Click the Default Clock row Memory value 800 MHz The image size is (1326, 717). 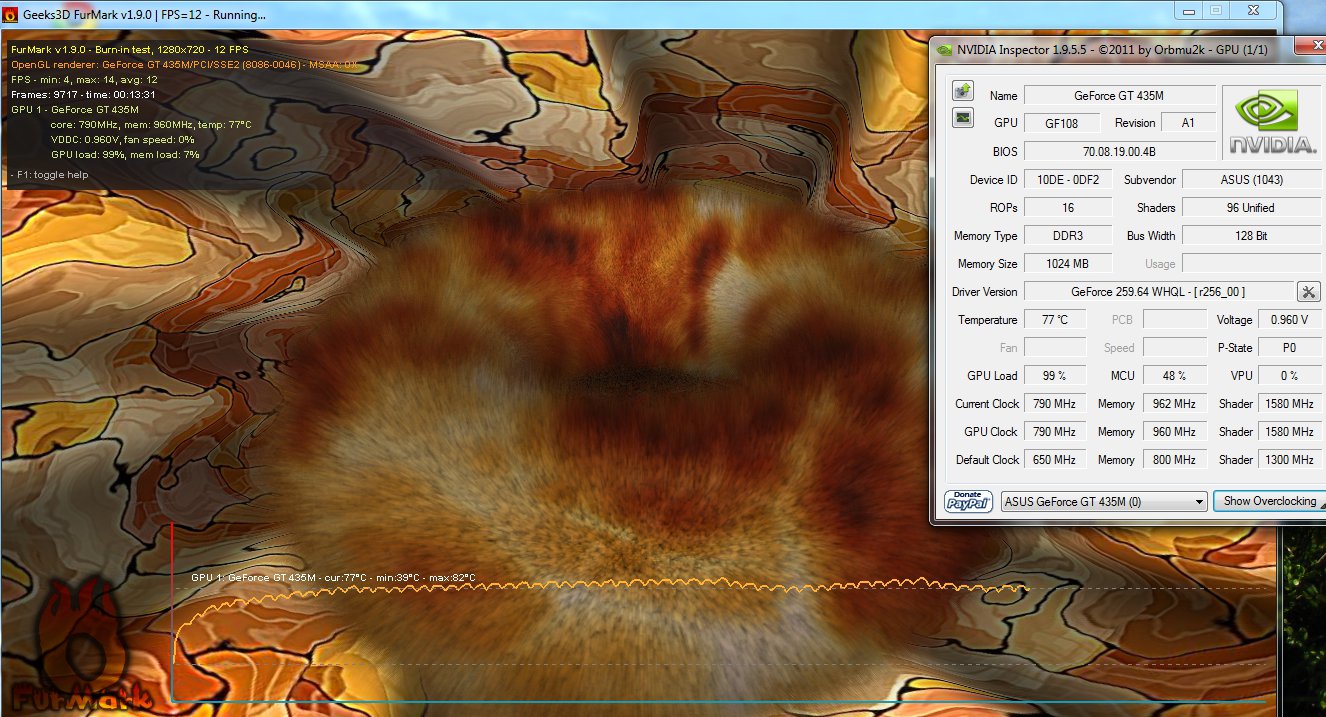(1175, 460)
